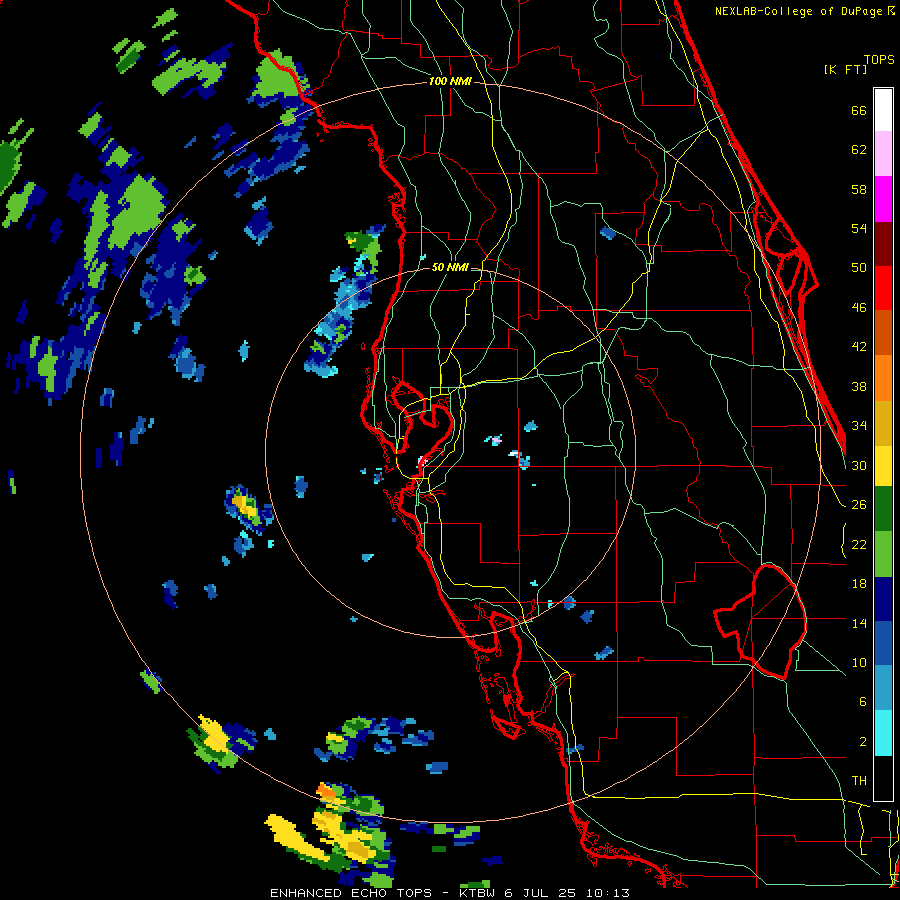900x900 pixels.
Task: Click the TOPS legend title
Action: (x=879, y=59)
